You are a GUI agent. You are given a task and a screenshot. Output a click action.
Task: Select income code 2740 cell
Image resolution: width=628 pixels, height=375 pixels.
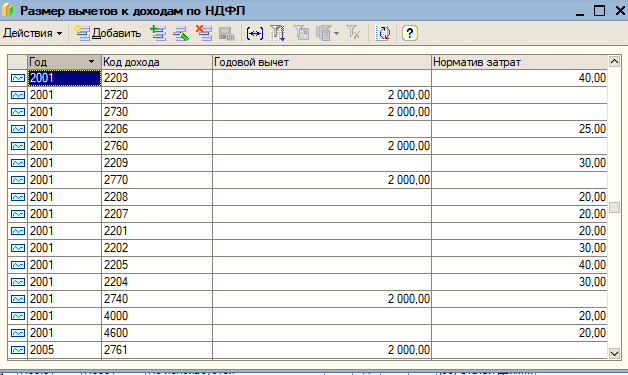(157, 299)
